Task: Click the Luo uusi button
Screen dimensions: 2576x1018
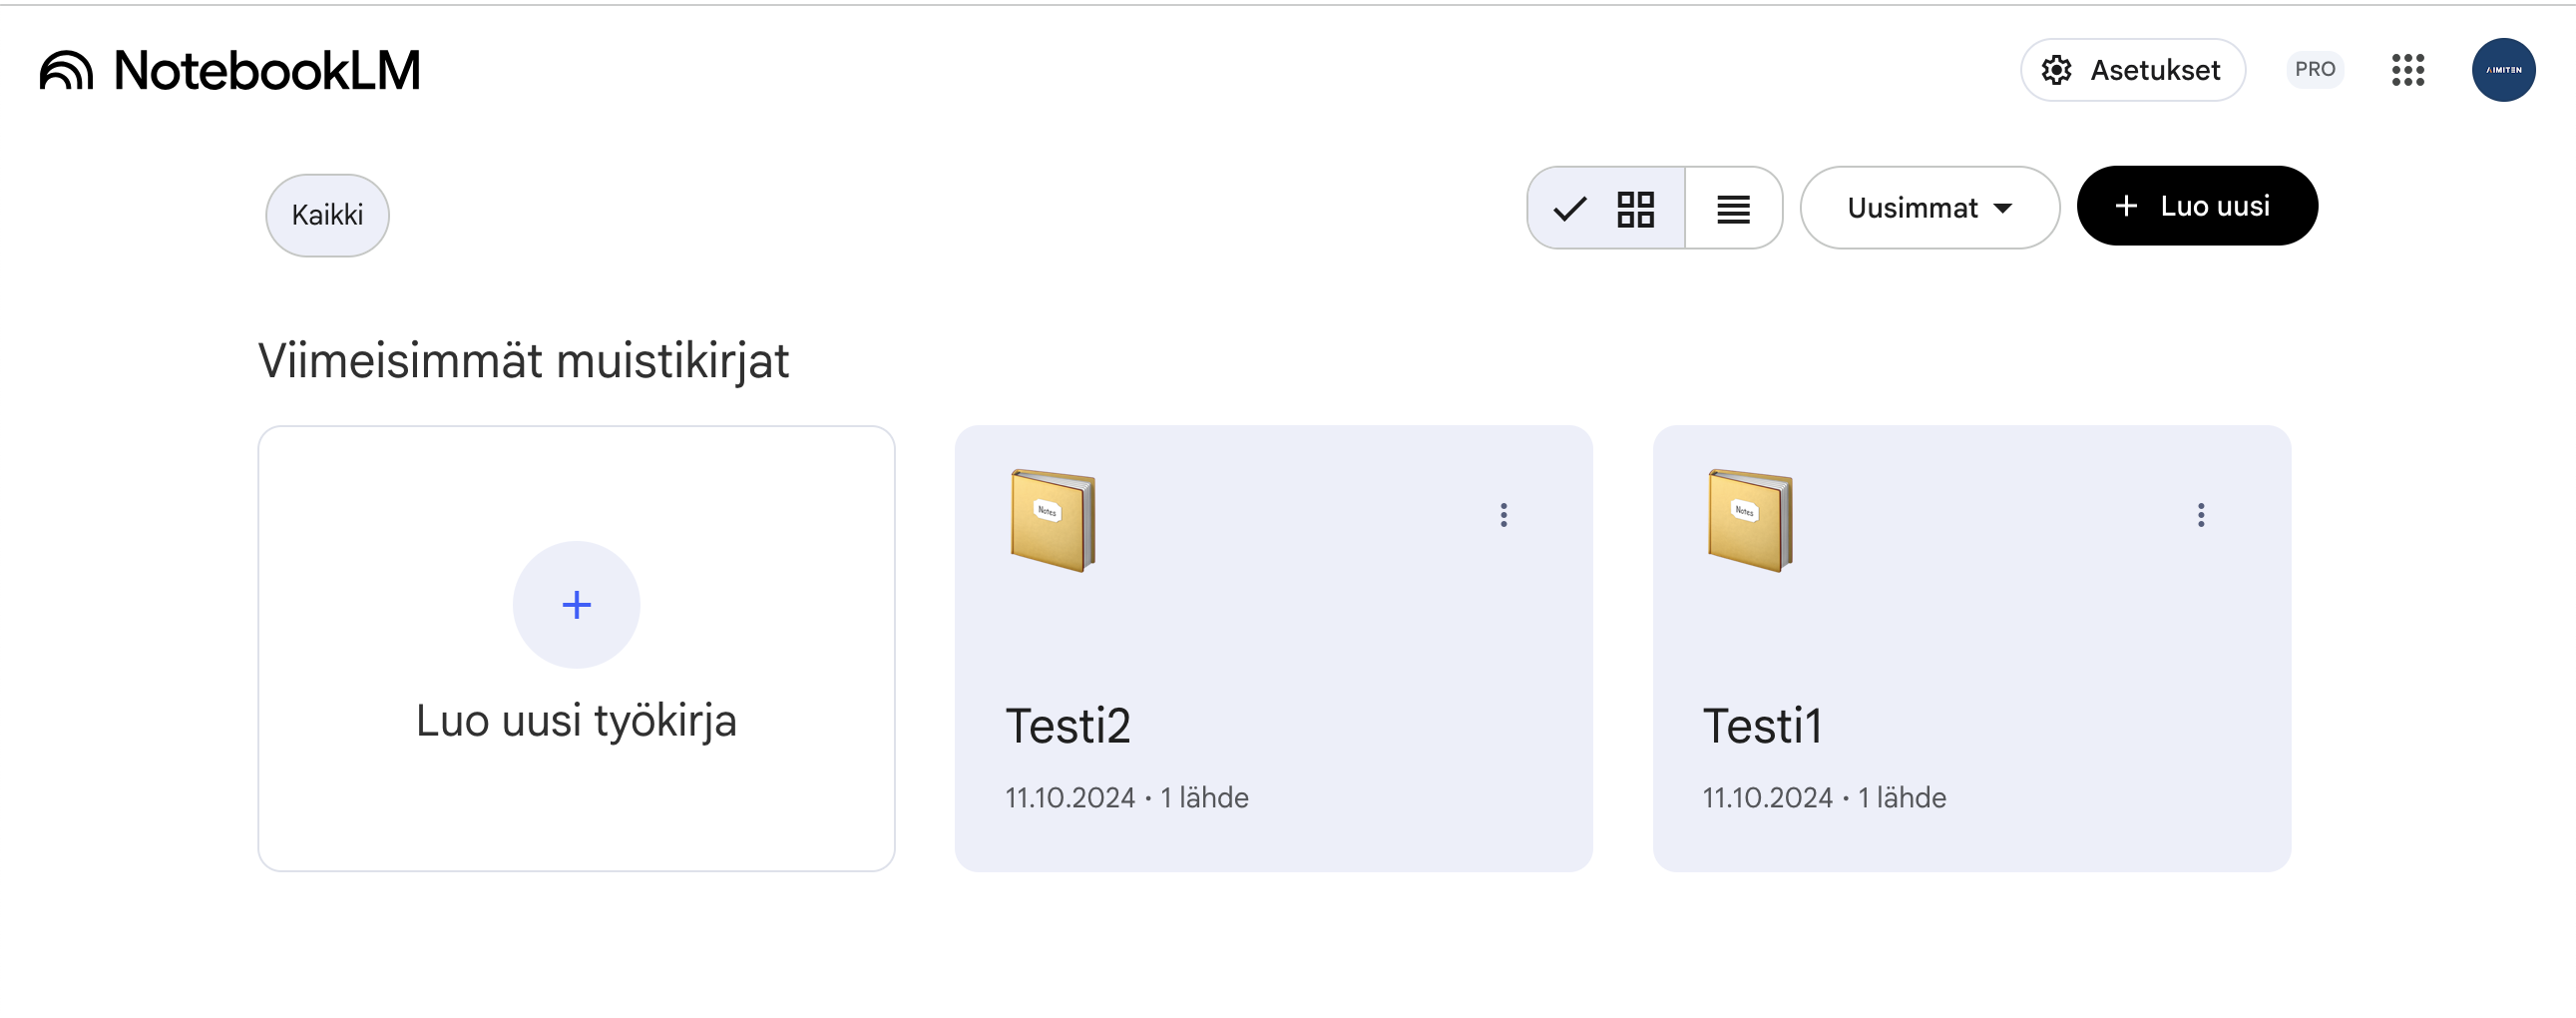Action: (2196, 206)
